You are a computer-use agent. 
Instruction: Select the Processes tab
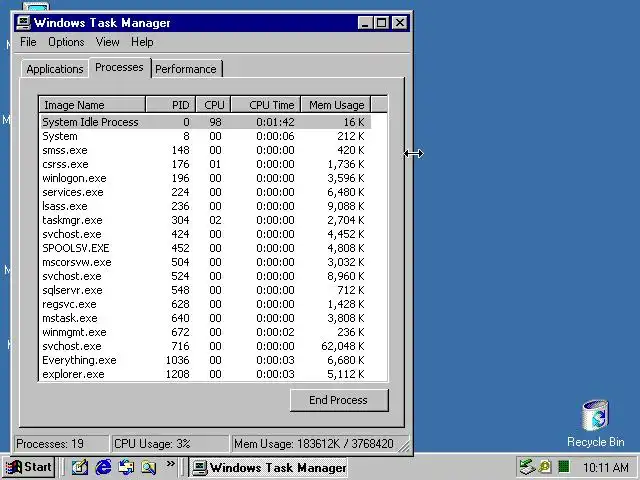(x=119, y=67)
